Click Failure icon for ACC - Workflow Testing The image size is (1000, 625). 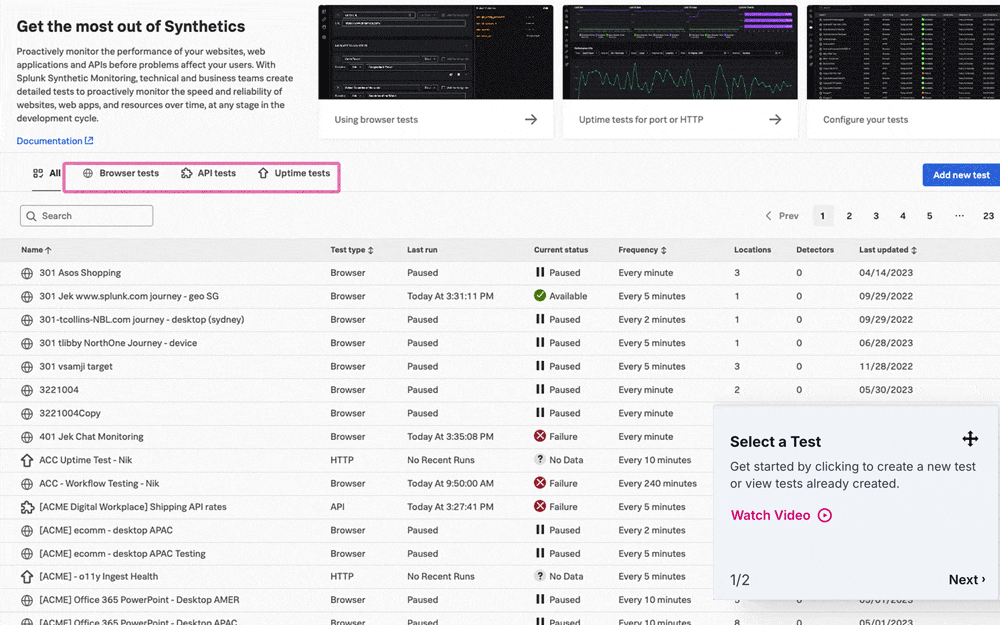tap(540, 483)
